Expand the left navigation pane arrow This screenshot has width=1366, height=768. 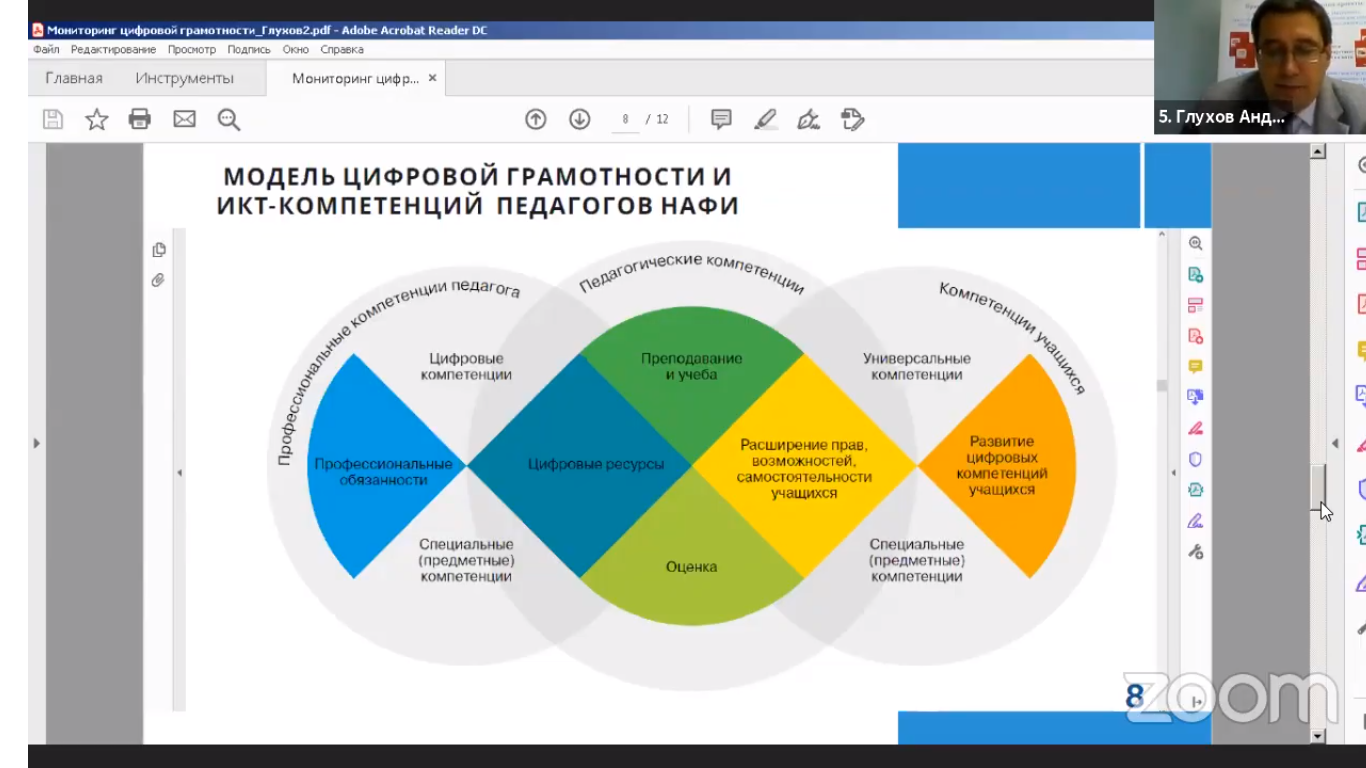[x=37, y=443]
